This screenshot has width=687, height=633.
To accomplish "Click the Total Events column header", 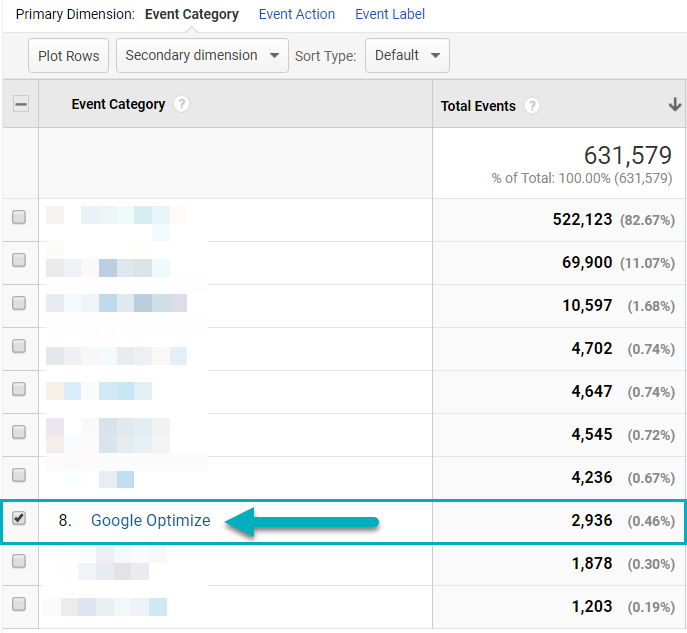I will 478,106.
